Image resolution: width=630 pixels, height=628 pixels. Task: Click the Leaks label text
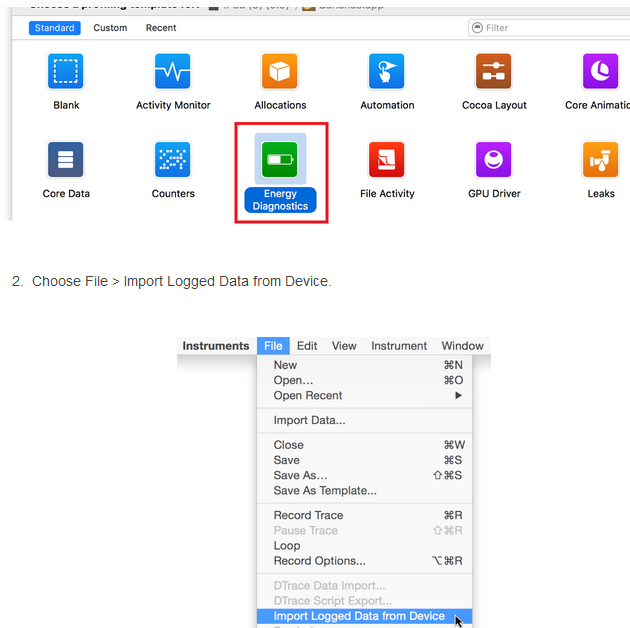601,194
